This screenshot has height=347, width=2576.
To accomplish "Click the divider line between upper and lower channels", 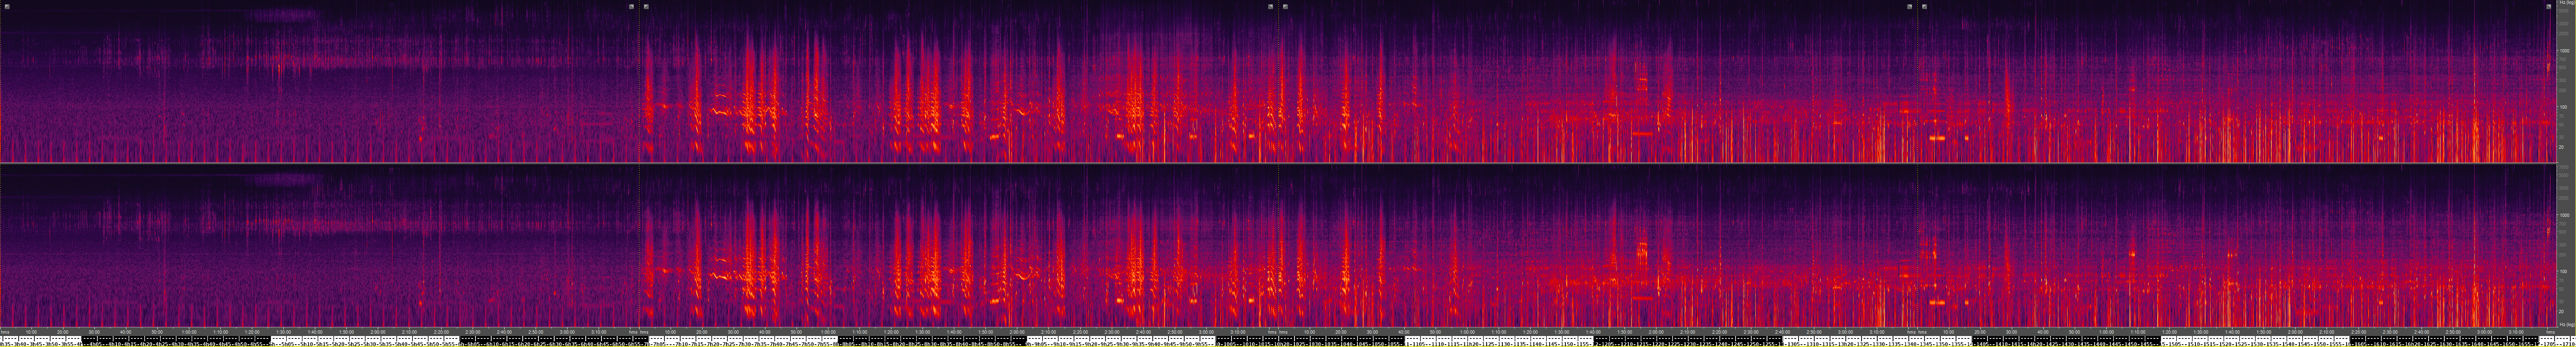I will tap(1280, 163).
